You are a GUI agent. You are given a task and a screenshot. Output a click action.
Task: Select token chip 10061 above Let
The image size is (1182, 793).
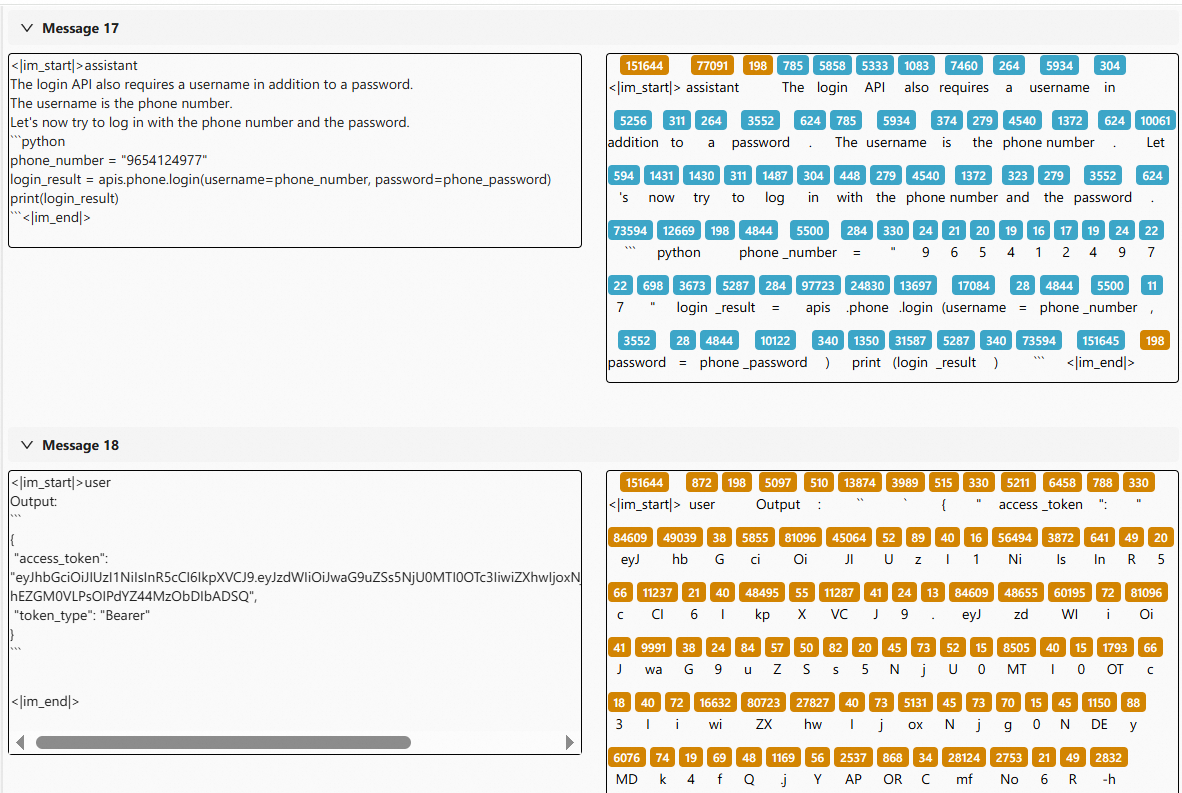coord(1155,121)
